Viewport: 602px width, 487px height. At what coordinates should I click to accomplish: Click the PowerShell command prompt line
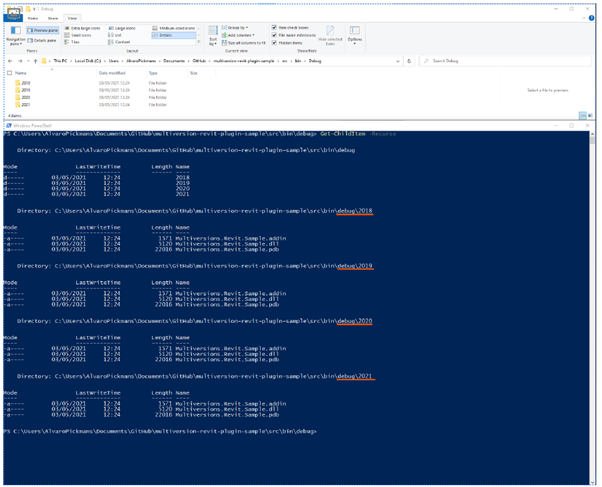click(x=160, y=431)
